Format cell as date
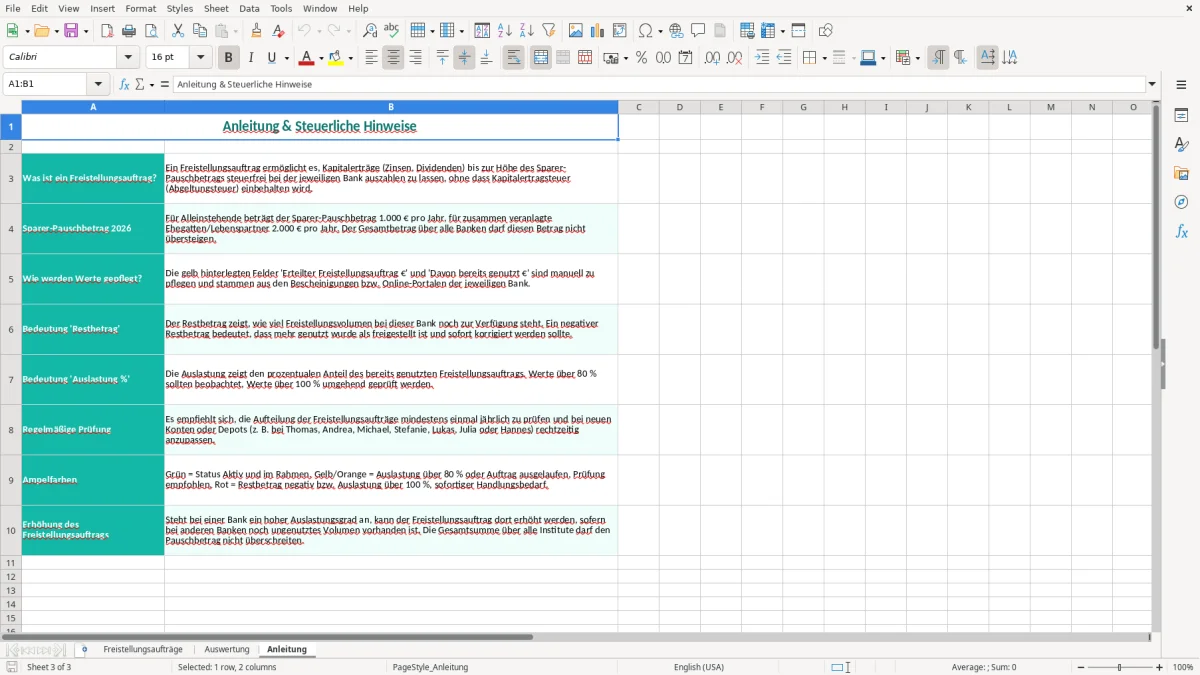 click(685, 58)
